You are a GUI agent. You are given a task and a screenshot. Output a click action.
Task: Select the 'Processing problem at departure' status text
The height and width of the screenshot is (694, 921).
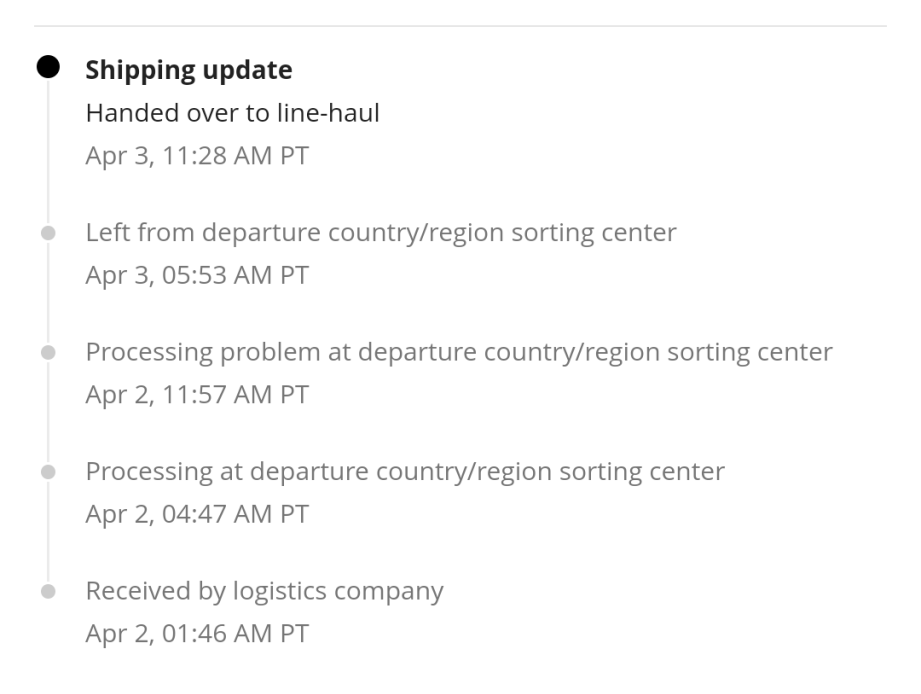[459, 353]
